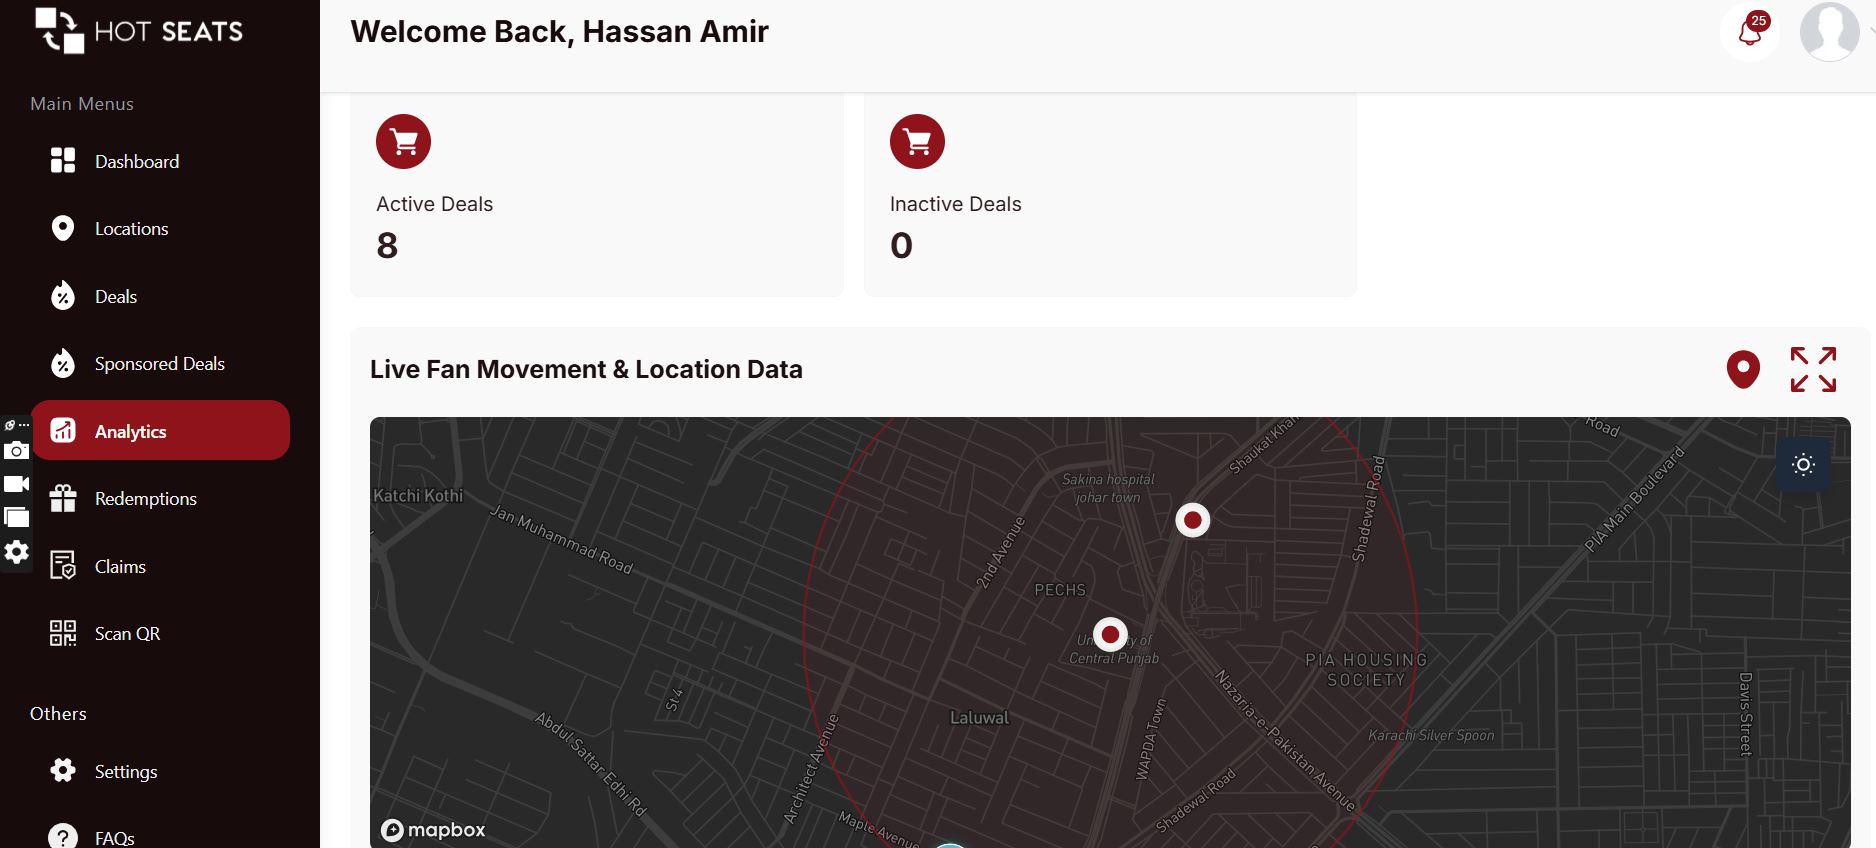Open the Redemptions page
Image resolution: width=1876 pixels, height=848 pixels.
click(x=145, y=499)
